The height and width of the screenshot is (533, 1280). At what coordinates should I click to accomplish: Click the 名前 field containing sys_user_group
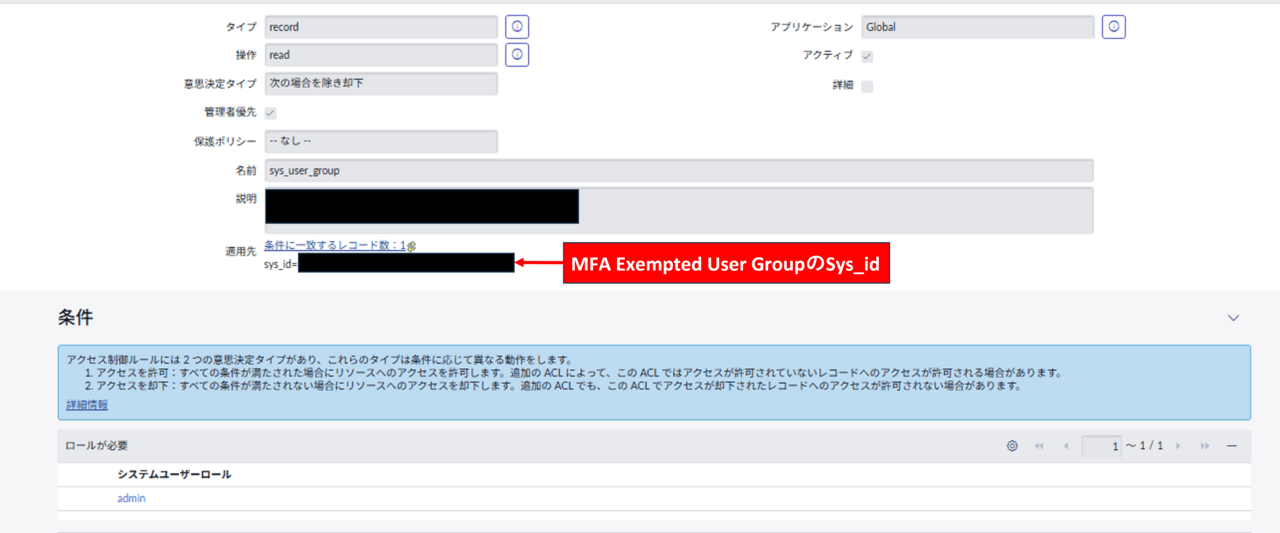pyautogui.click(x=678, y=171)
